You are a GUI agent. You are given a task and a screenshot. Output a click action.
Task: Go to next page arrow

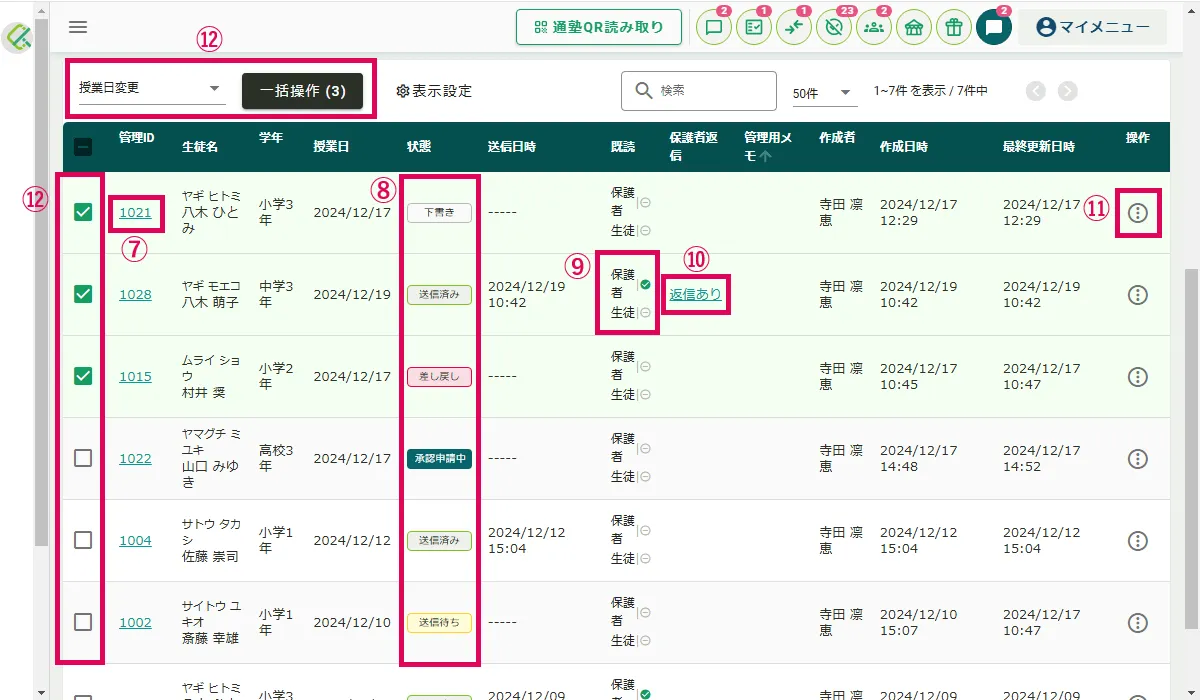point(1068,91)
